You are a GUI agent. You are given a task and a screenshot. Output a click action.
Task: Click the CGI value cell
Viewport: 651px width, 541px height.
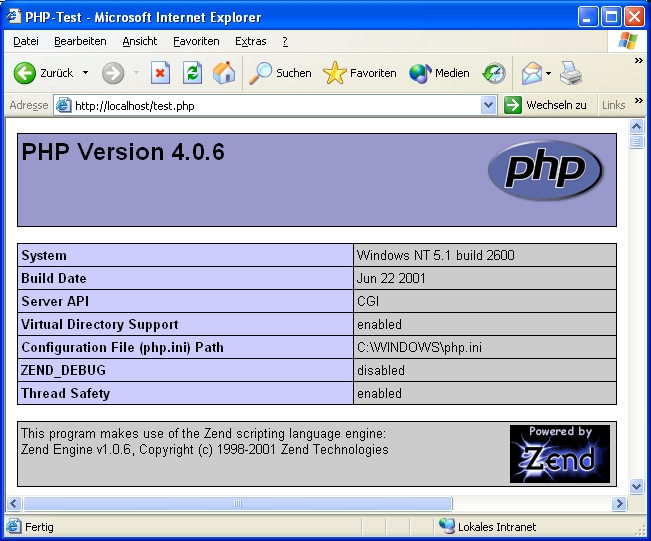coord(485,301)
